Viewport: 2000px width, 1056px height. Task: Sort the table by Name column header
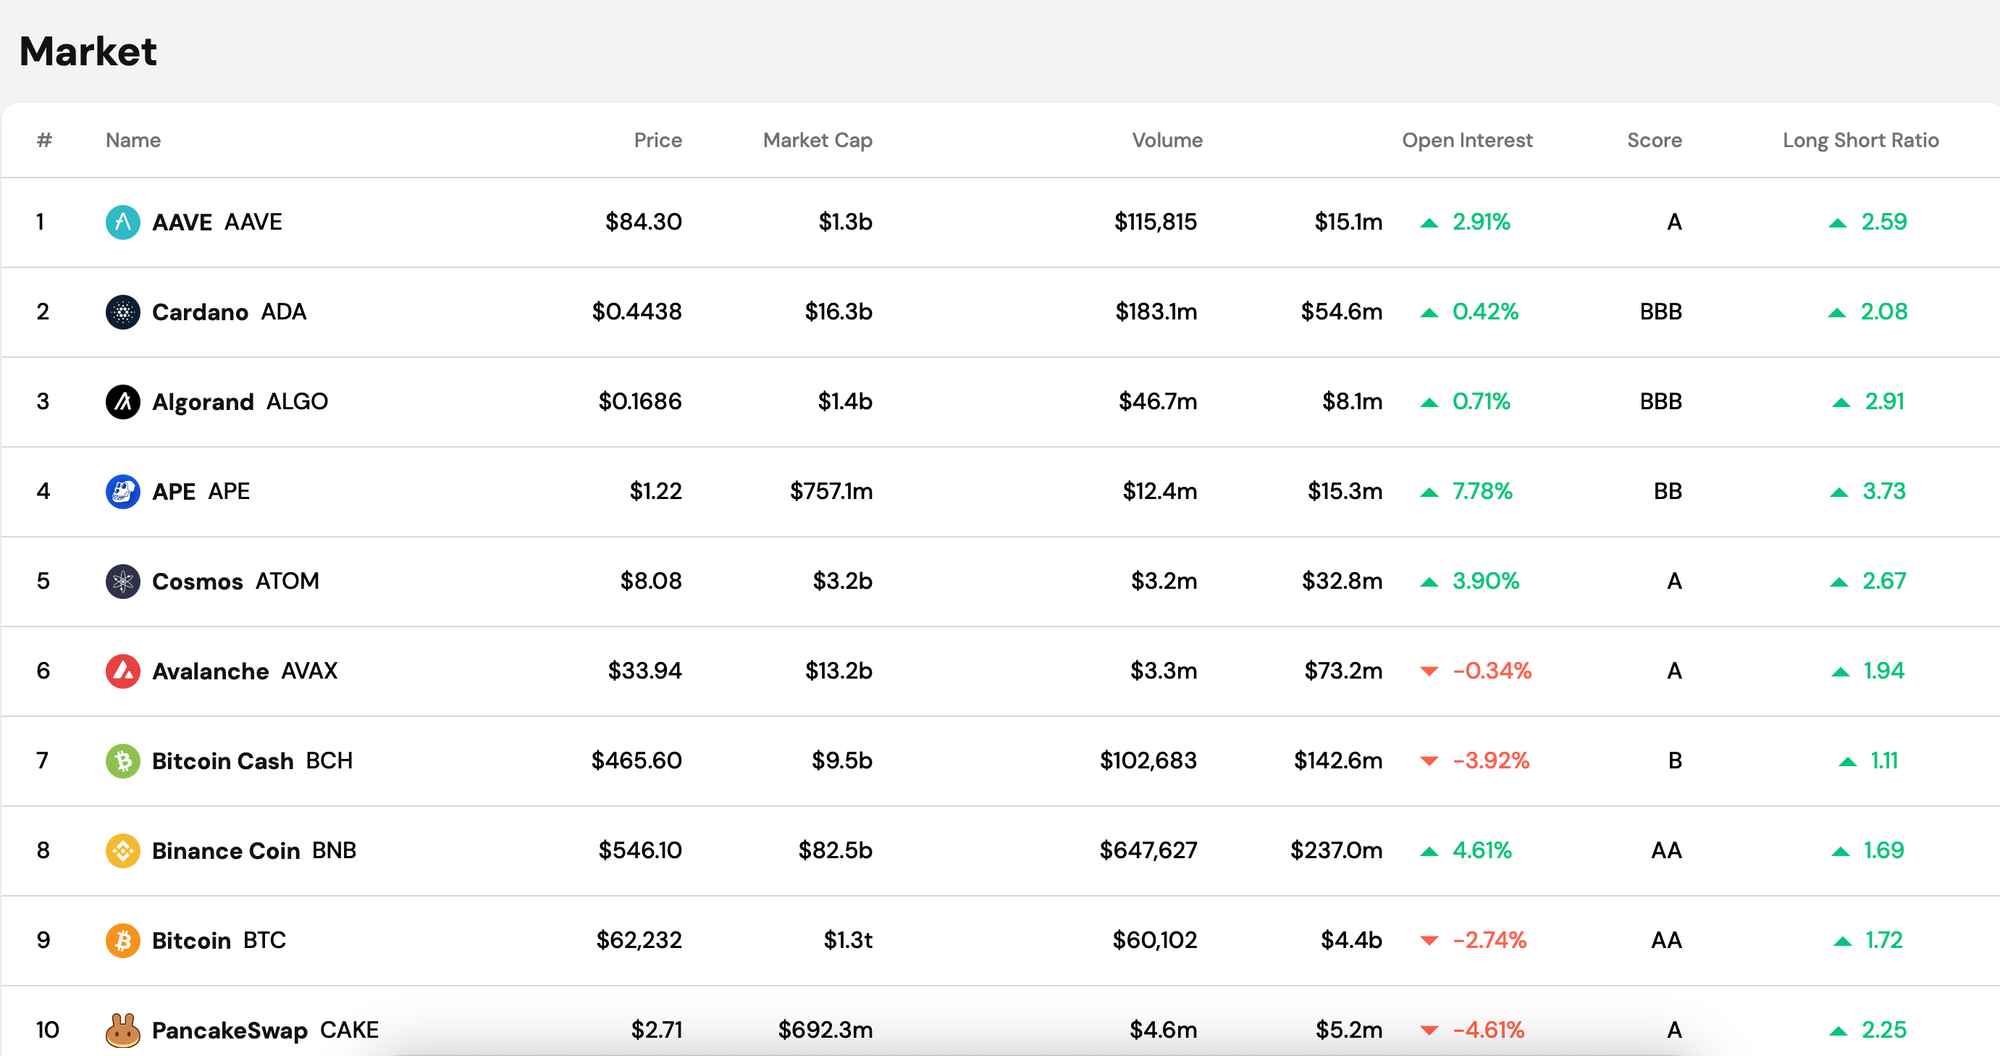pyautogui.click(x=133, y=140)
